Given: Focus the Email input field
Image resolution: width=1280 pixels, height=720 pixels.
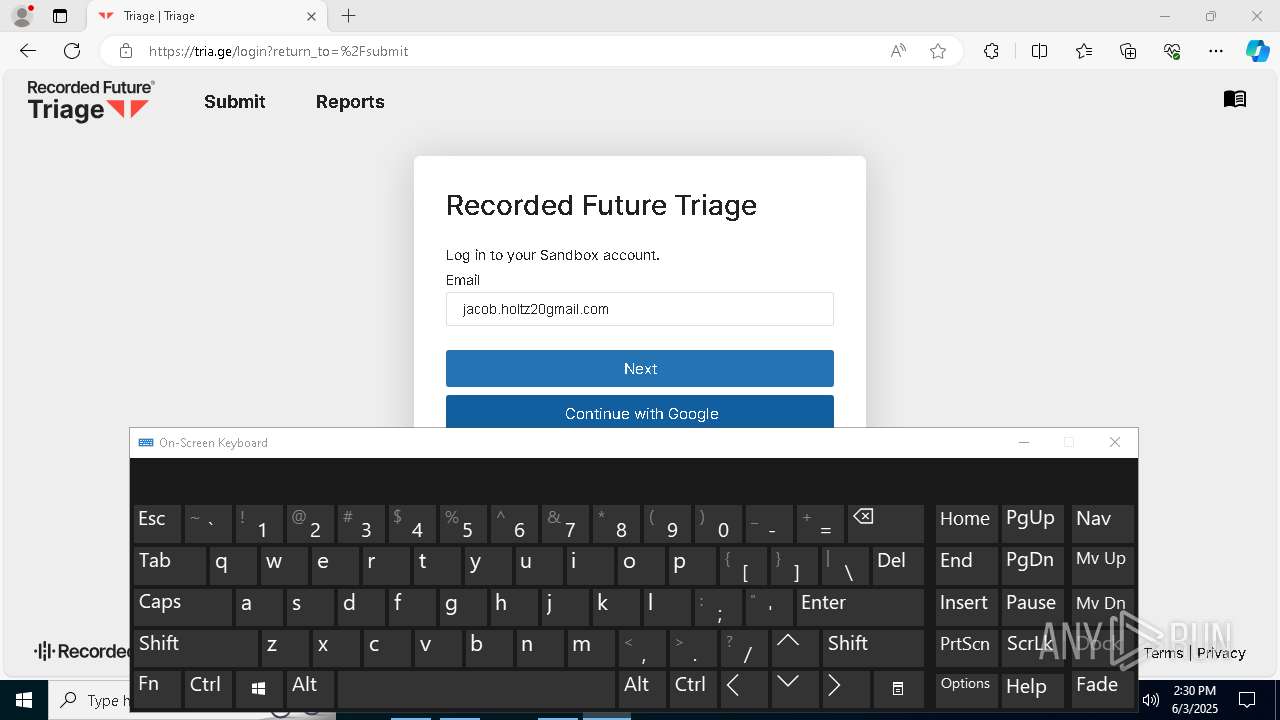Looking at the screenshot, I should point(640,309).
